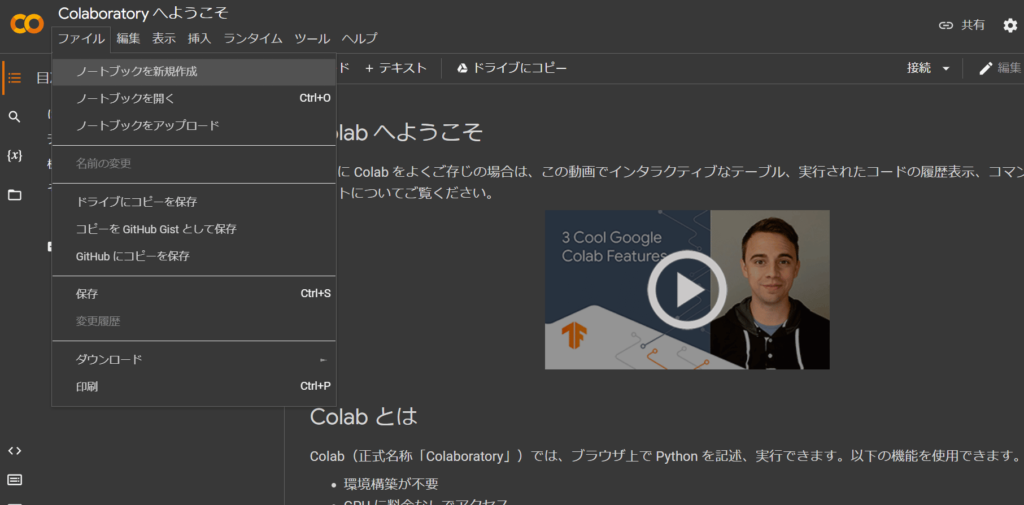Select GitHub にコピーを保存 menu item

click(194, 256)
